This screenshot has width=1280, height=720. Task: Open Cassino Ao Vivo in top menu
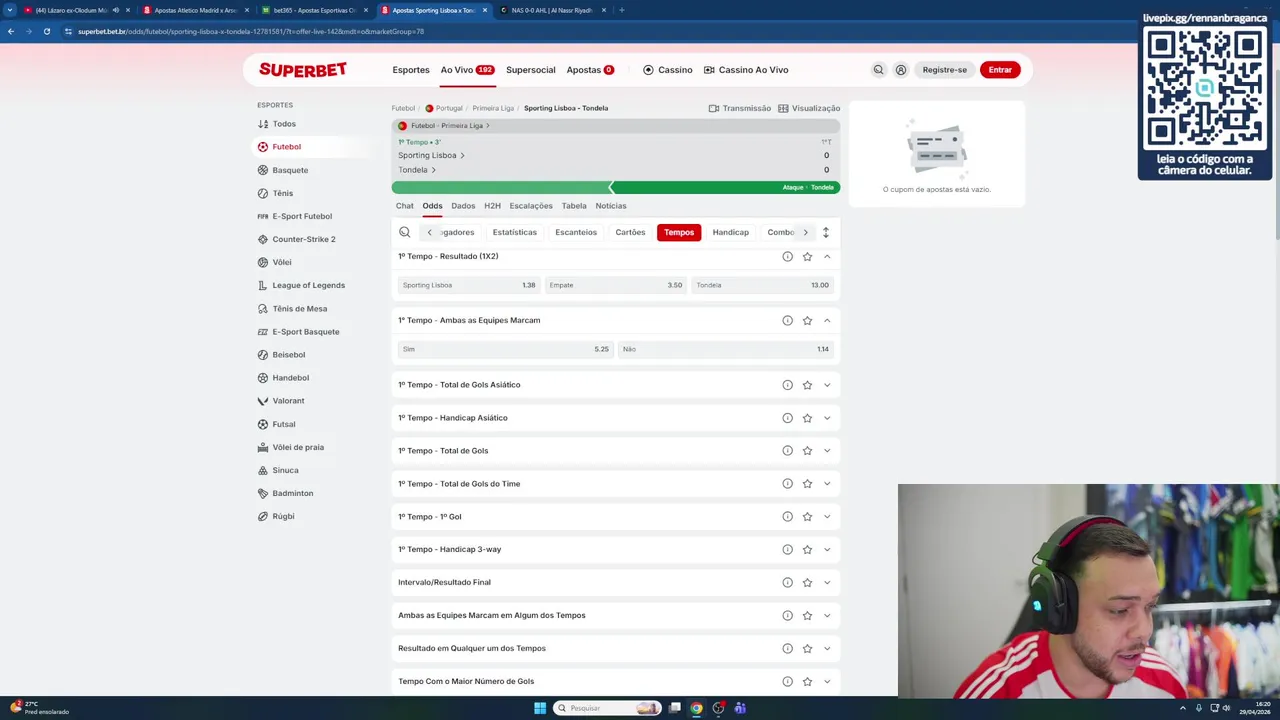pos(746,70)
